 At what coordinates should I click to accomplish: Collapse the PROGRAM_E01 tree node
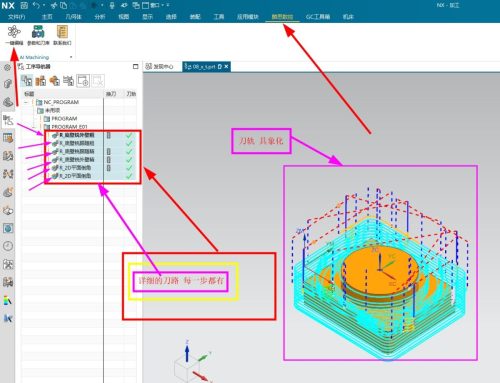click(x=34, y=127)
